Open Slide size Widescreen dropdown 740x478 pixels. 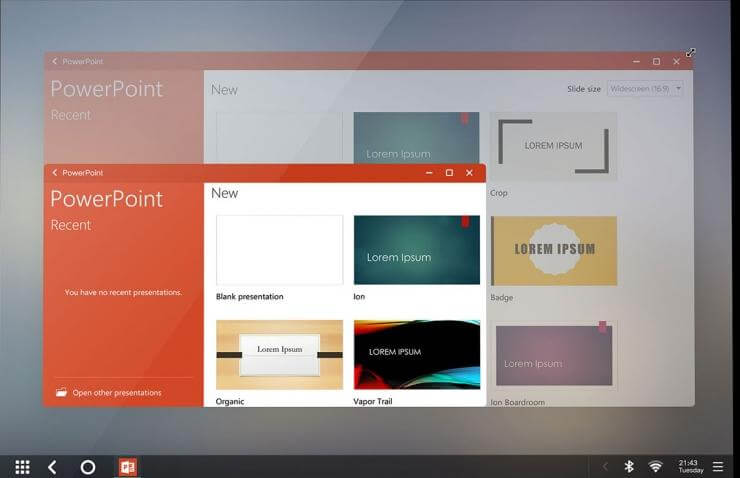coord(645,89)
